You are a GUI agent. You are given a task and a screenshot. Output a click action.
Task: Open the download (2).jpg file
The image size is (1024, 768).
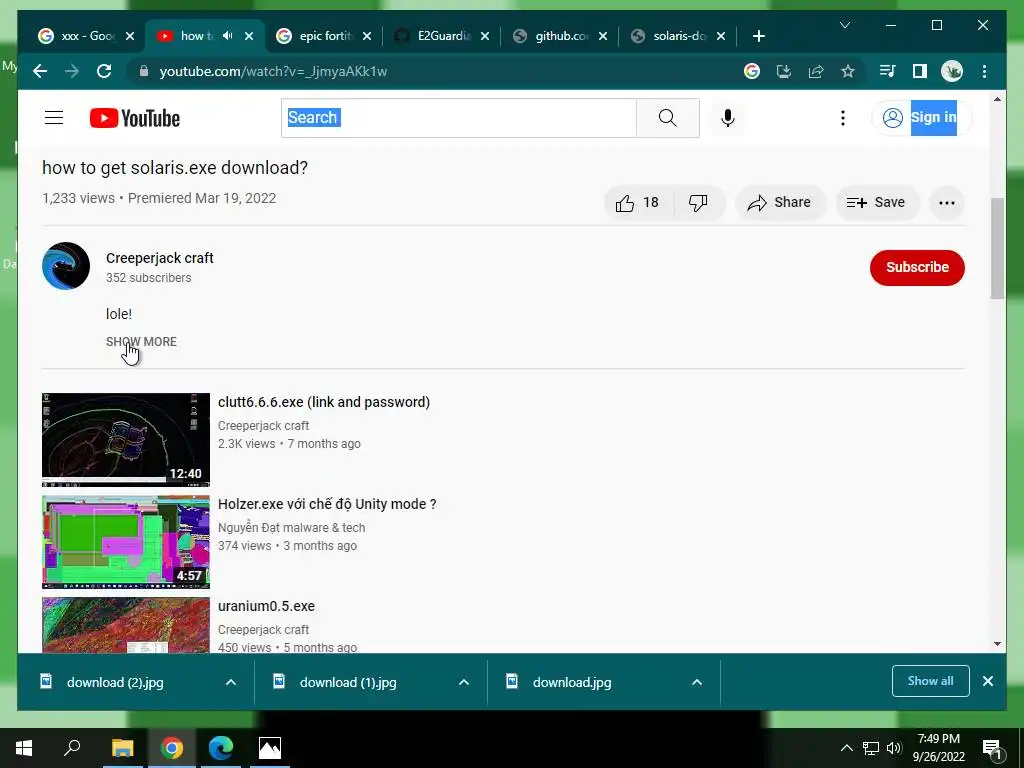pos(115,682)
